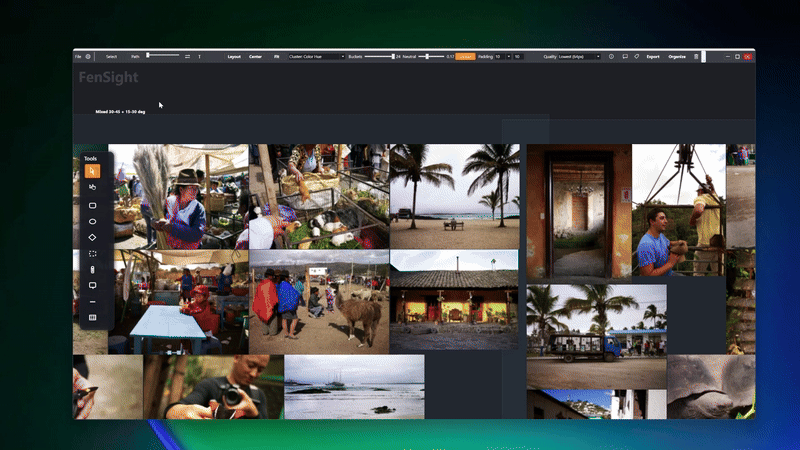Image resolution: width=800 pixels, height=450 pixels.
Task: Adjust the Buckets slider
Action: click(x=380, y=57)
